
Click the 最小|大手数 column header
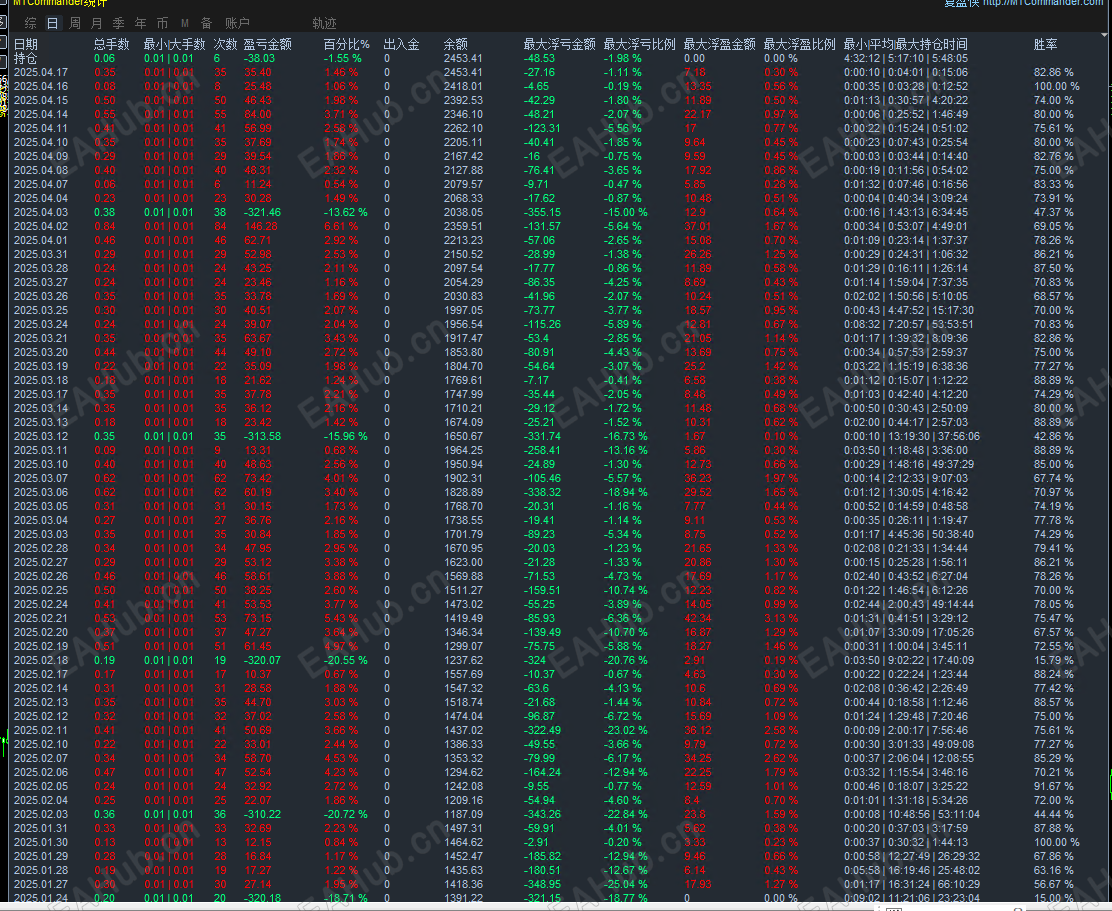tap(174, 44)
